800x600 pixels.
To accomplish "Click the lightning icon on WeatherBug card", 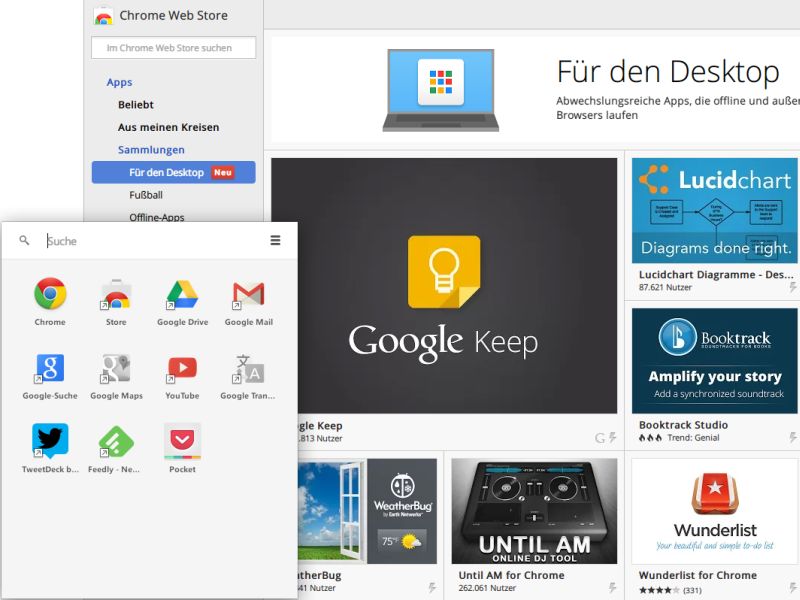I will (x=432, y=587).
